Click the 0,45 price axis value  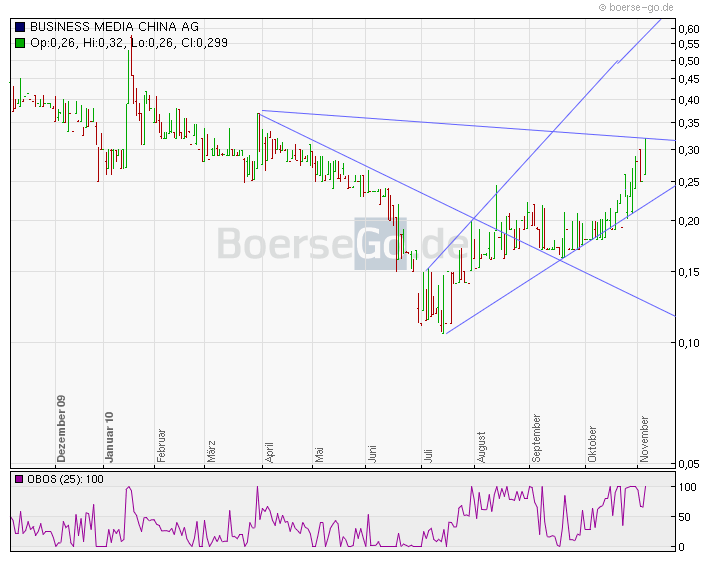pyautogui.click(x=689, y=79)
